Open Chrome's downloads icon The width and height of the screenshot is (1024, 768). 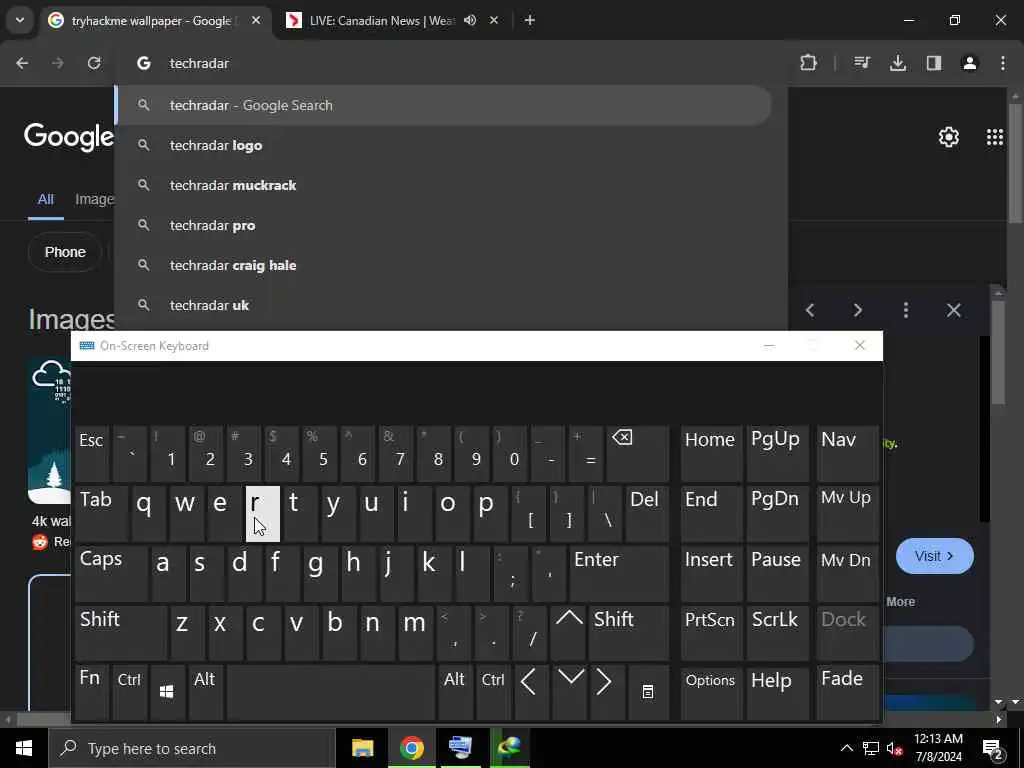click(x=898, y=63)
